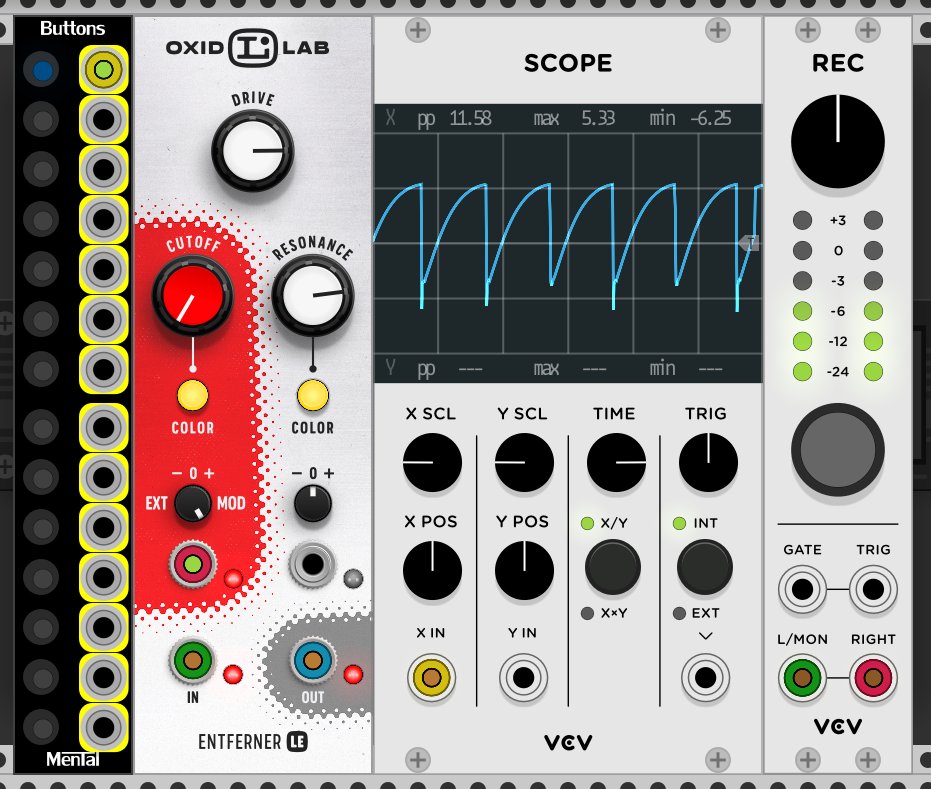Viewport: 931px width, 789px height.
Task: Click the SCOPE module title
Action: tap(568, 63)
